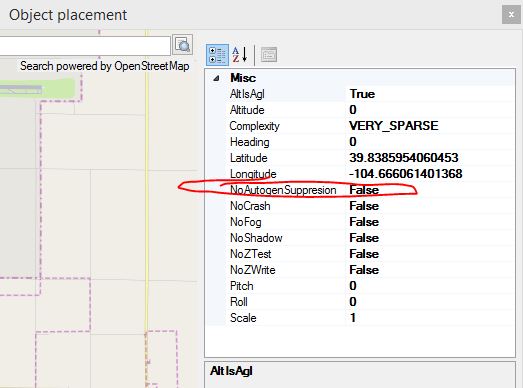
Task: Sort properties alphabetically with A-Z icon
Action: 240,55
